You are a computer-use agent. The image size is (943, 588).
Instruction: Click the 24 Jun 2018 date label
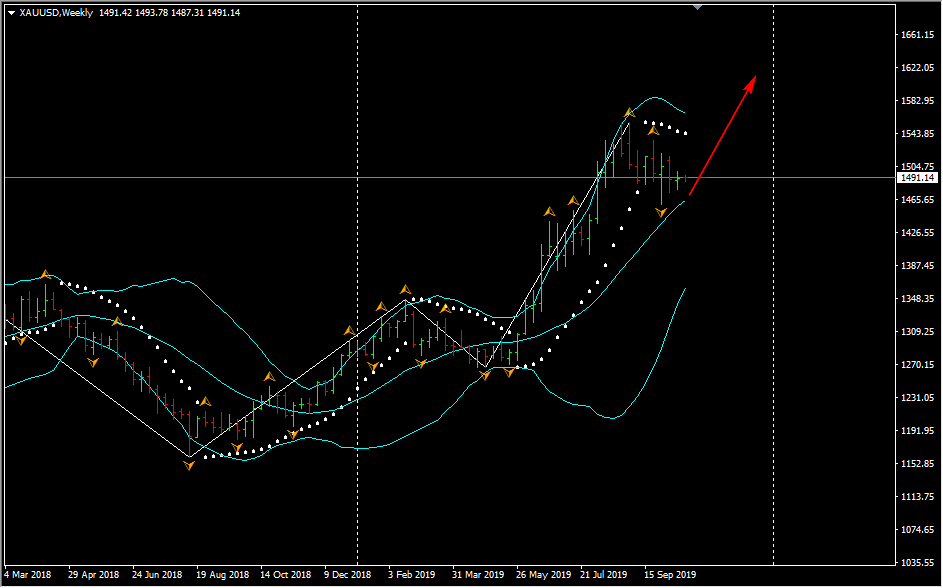coord(157,575)
